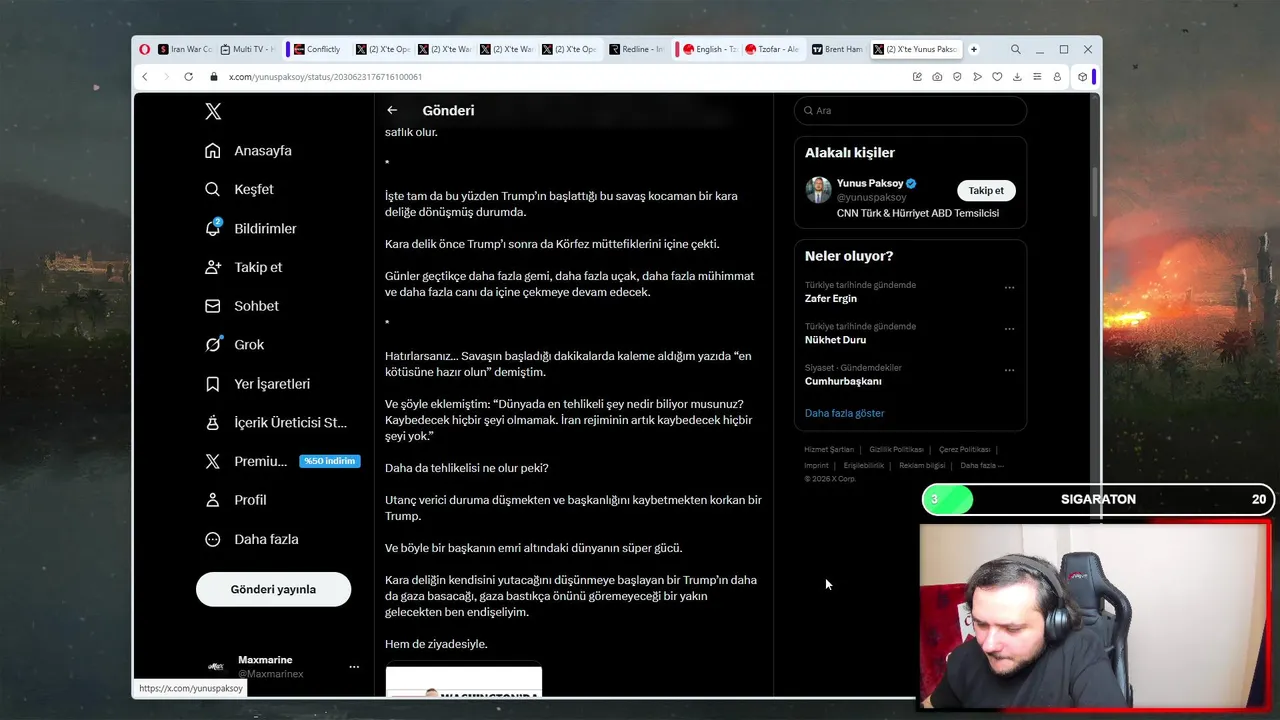Viewport: 1280px width, 720px height.
Task: Click the X logo in the sidebar
Action: point(213,112)
